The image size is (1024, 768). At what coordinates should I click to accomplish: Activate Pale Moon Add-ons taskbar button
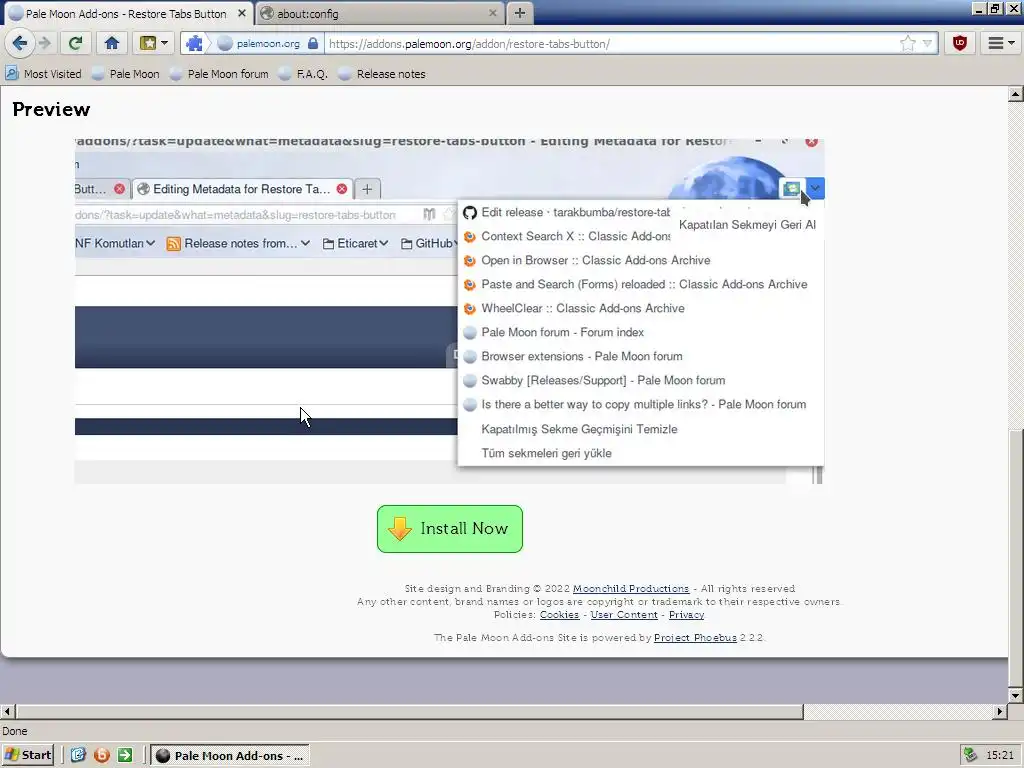230,755
